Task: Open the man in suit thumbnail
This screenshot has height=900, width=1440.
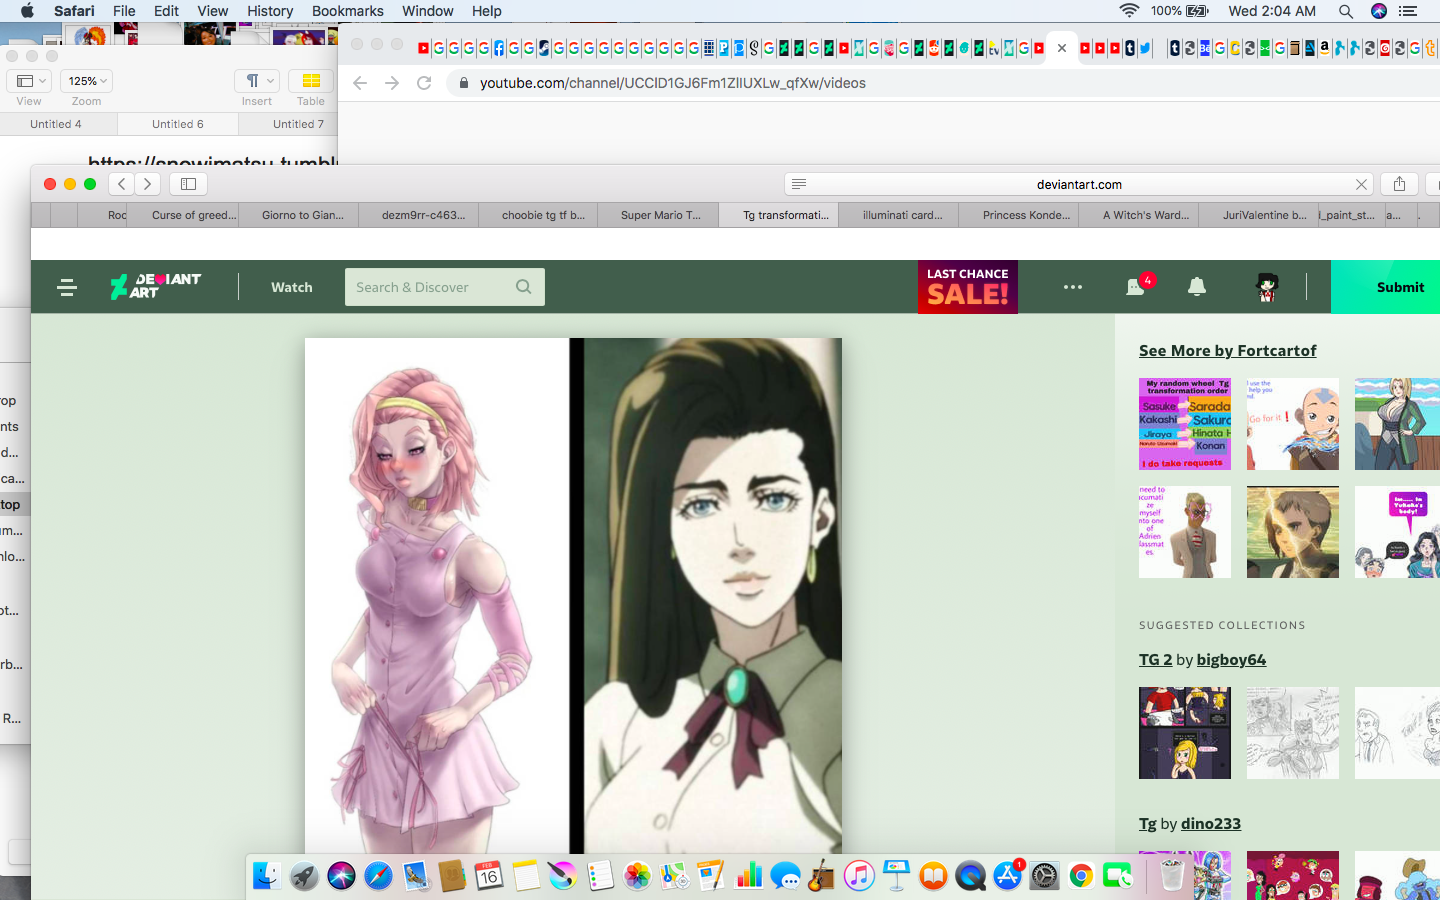Action: point(1185,532)
